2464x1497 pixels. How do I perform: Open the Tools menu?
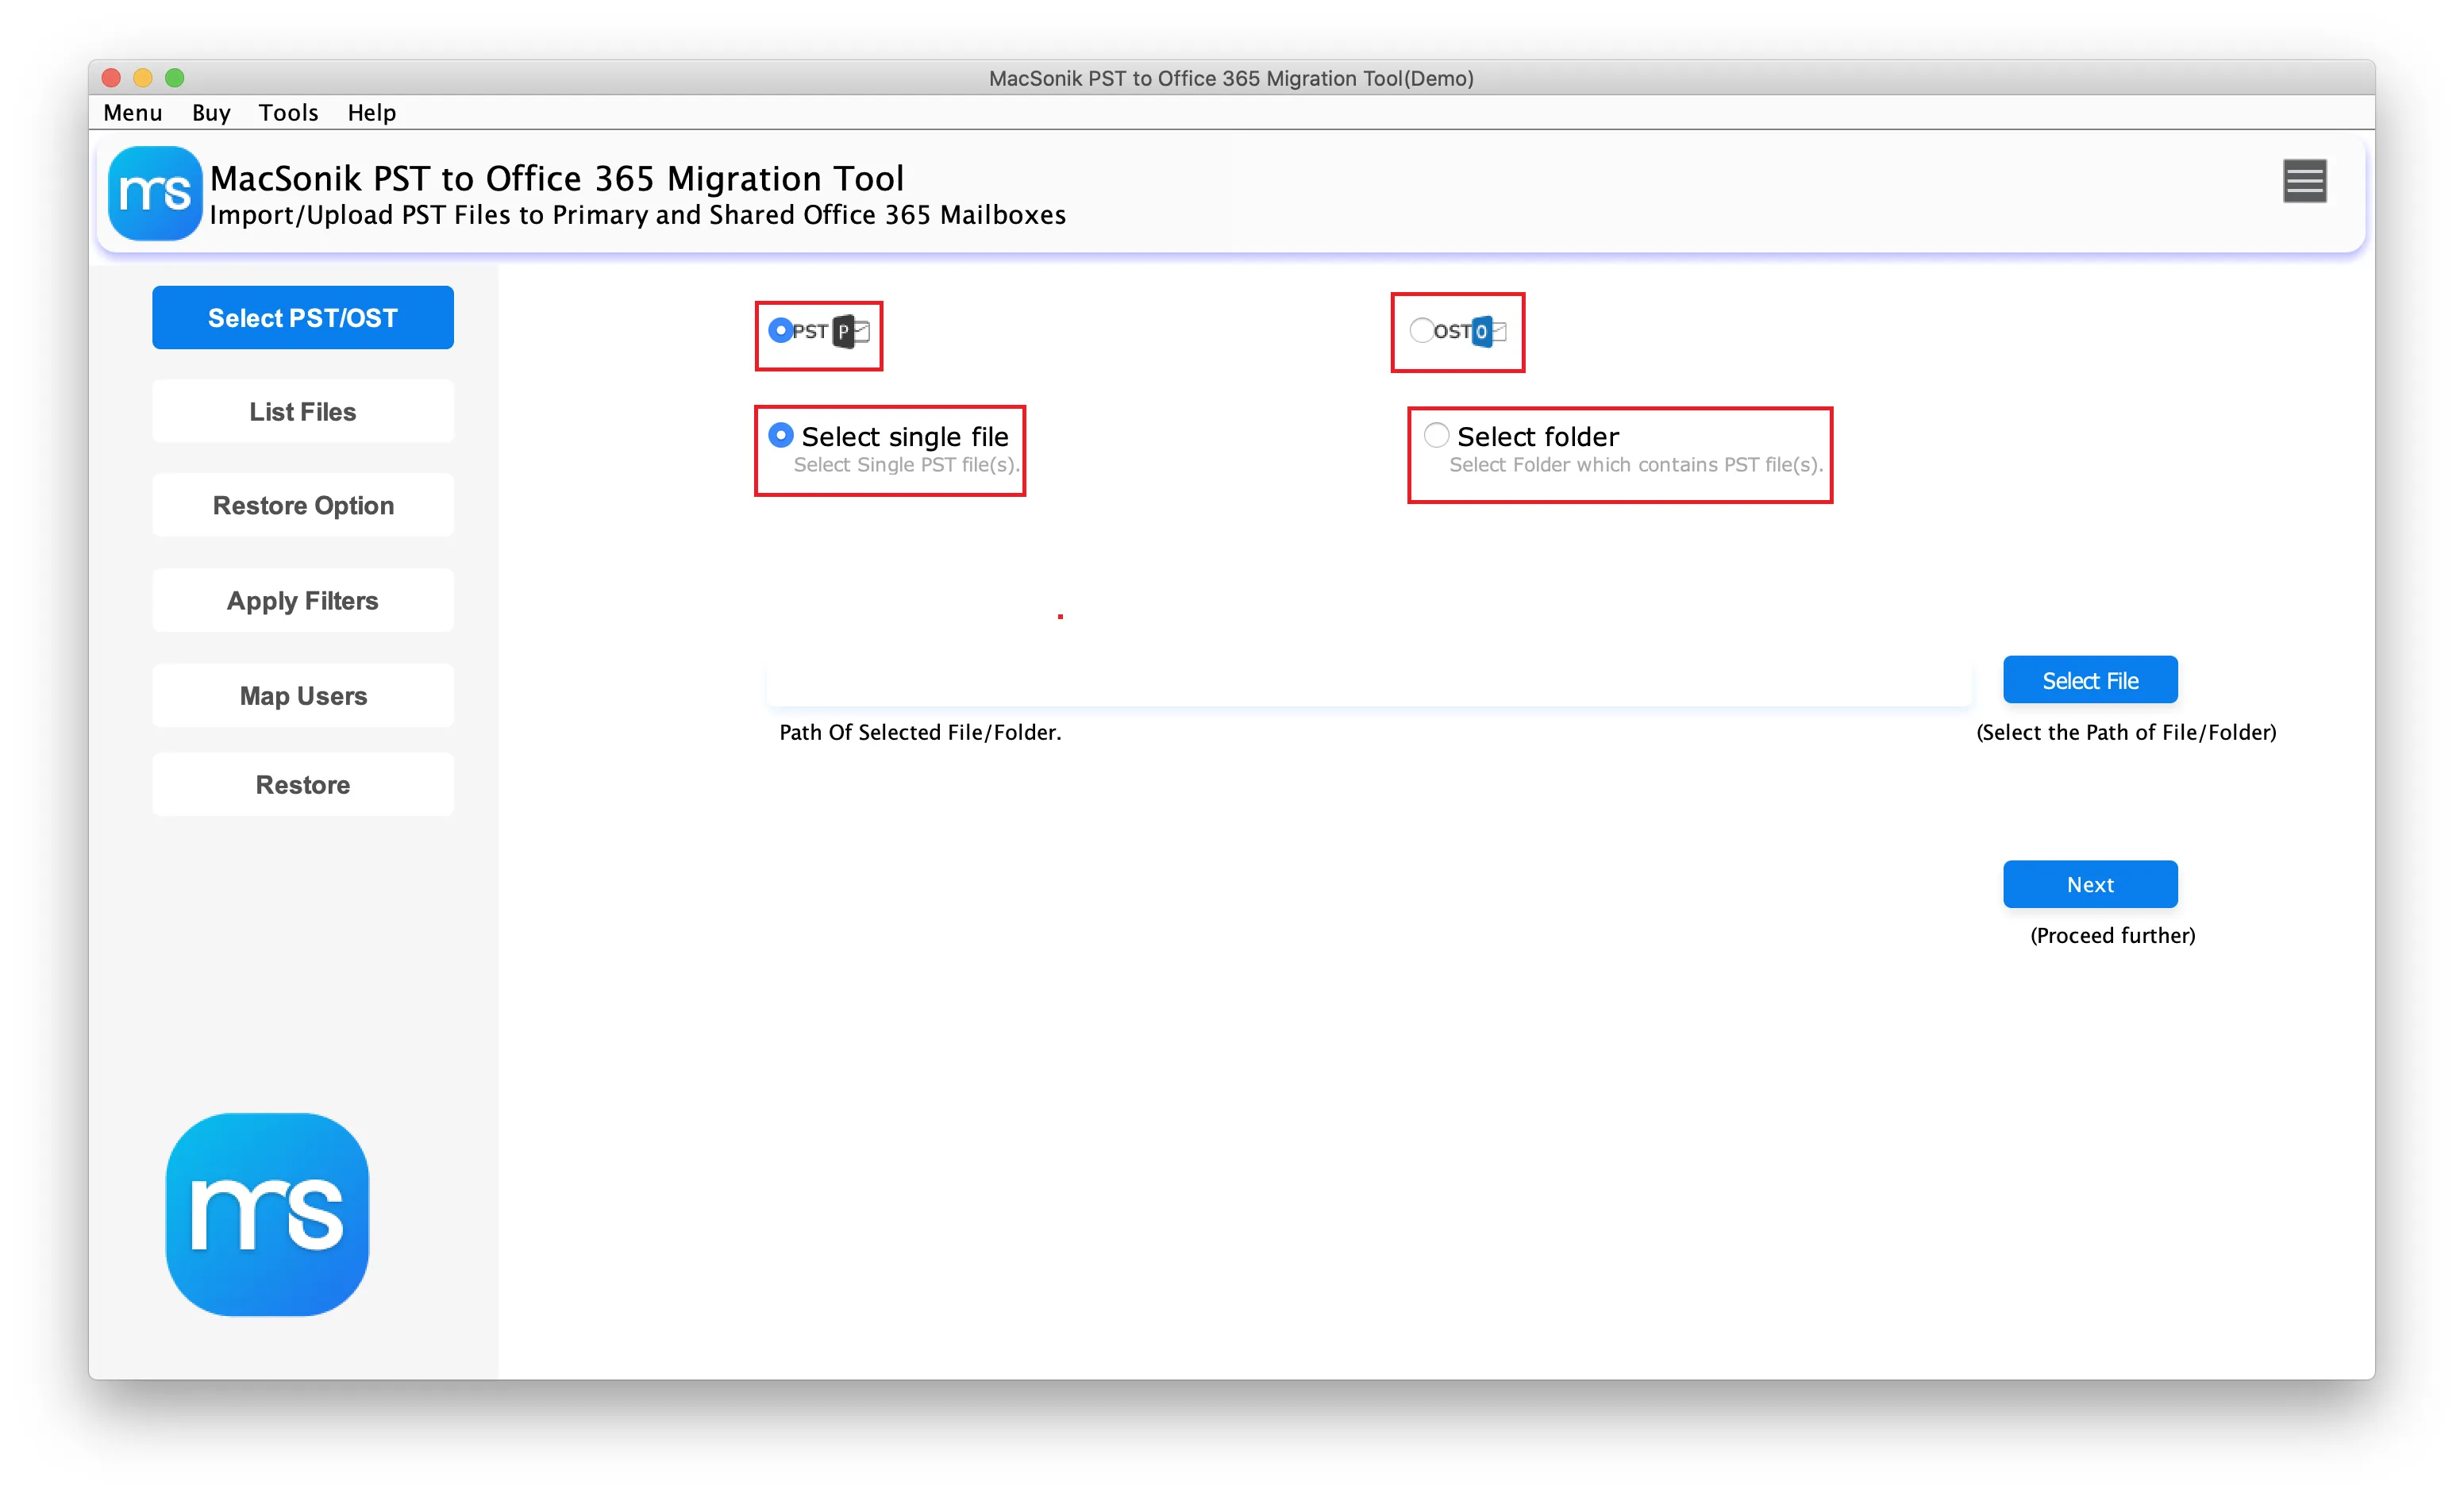pyautogui.click(x=288, y=112)
